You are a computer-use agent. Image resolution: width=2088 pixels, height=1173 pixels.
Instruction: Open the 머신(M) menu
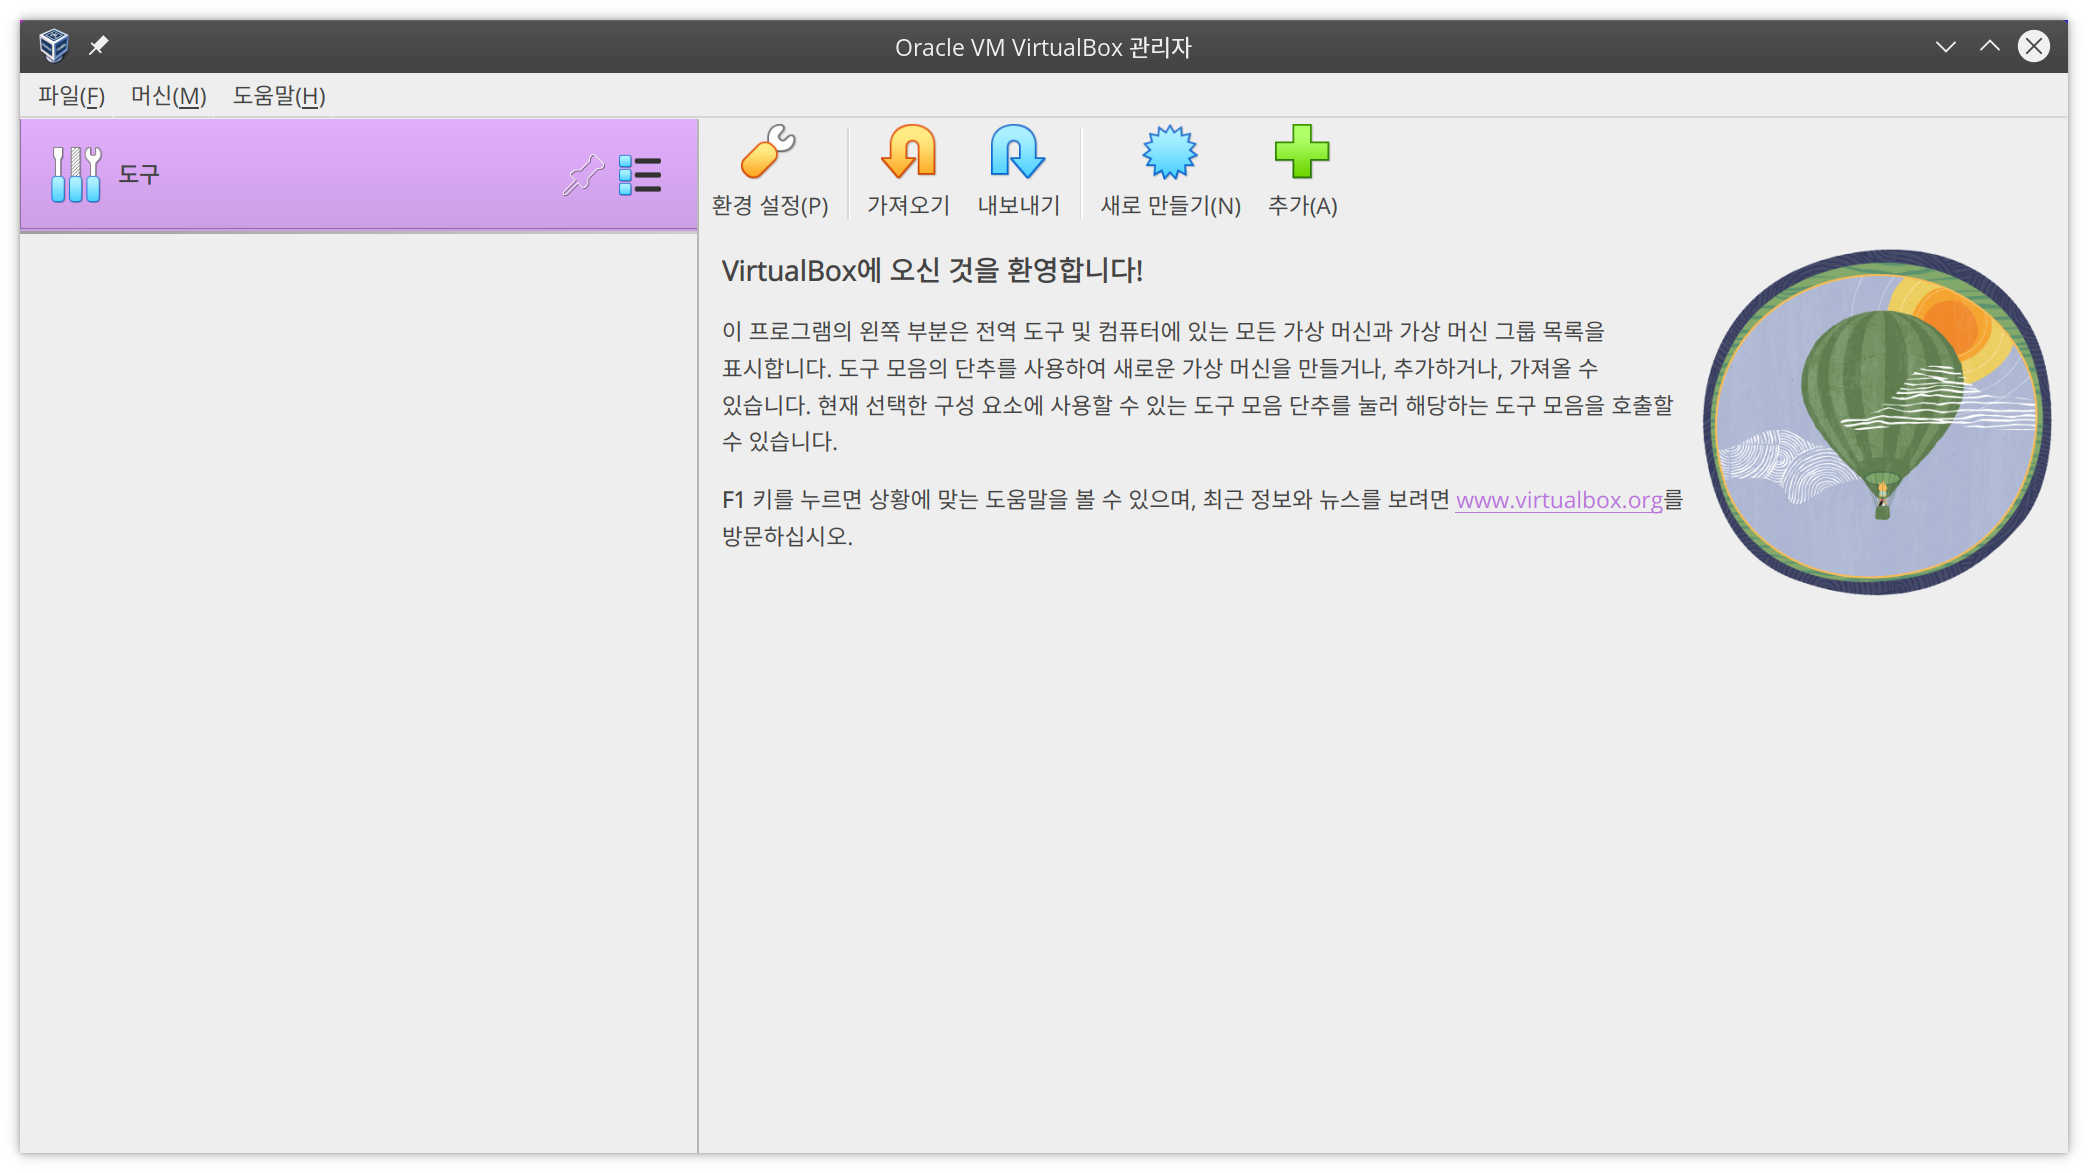tap(168, 96)
